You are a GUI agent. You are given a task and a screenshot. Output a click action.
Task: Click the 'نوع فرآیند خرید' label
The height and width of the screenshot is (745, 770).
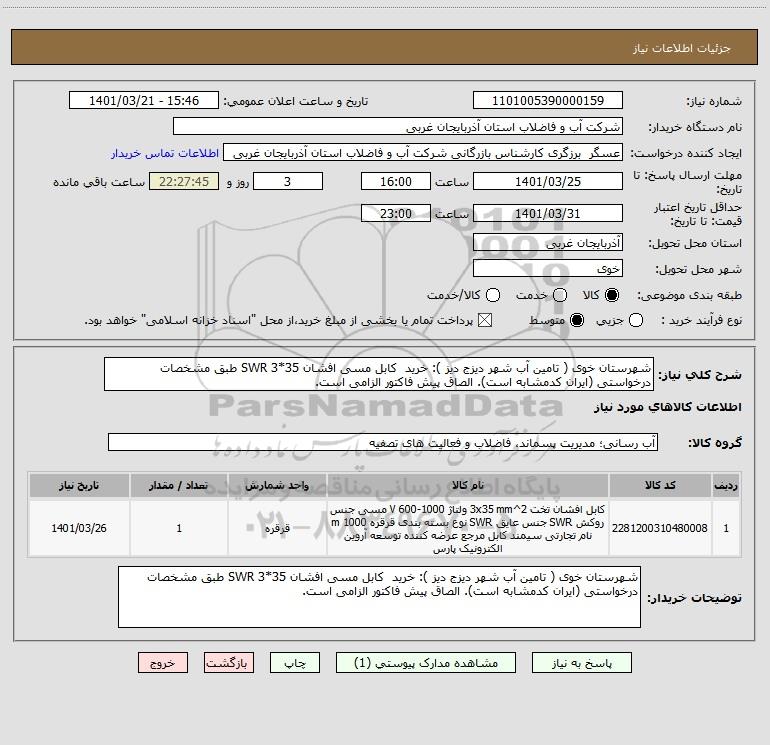tap(701, 320)
